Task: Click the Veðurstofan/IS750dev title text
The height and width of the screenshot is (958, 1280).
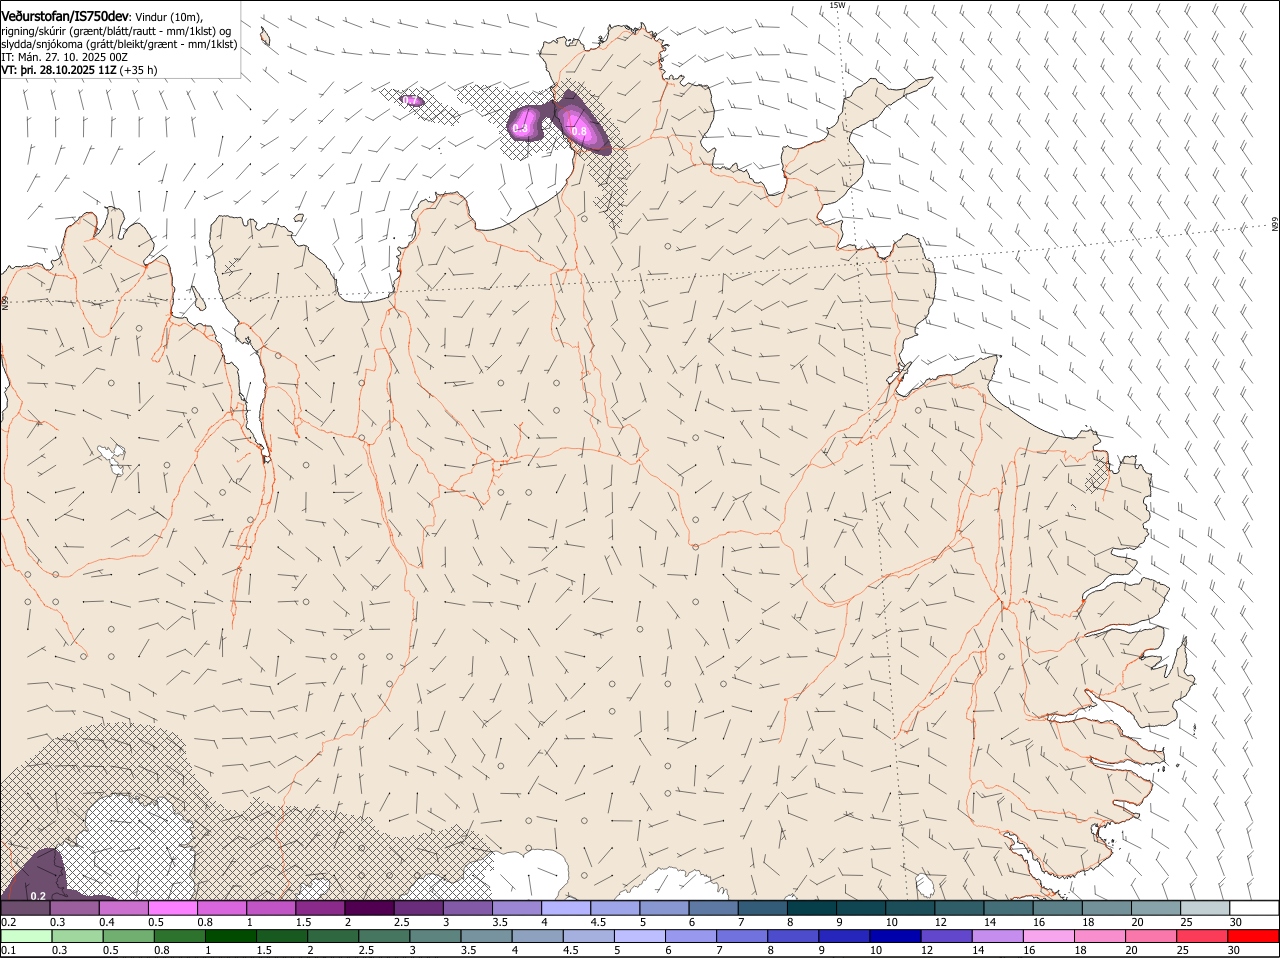Action: click(65, 16)
